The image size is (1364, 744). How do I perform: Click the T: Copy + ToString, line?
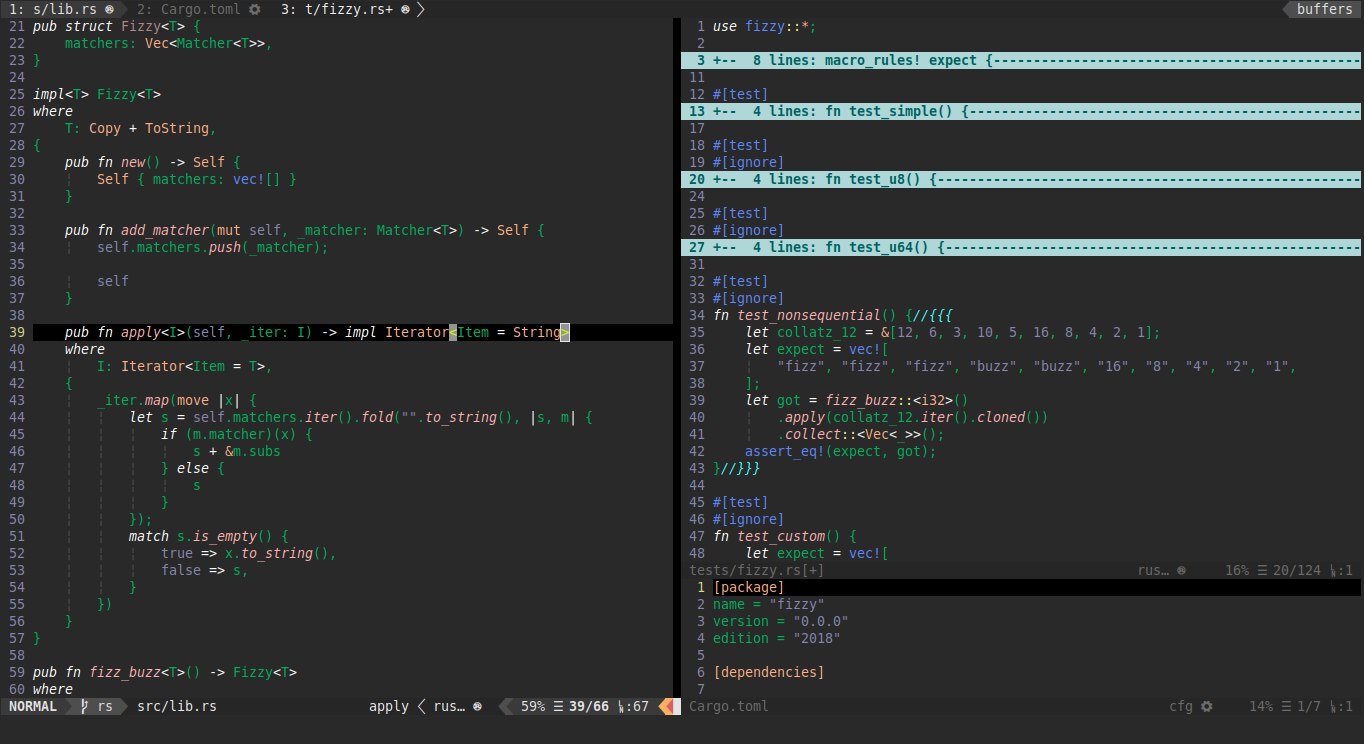coord(141,128)
